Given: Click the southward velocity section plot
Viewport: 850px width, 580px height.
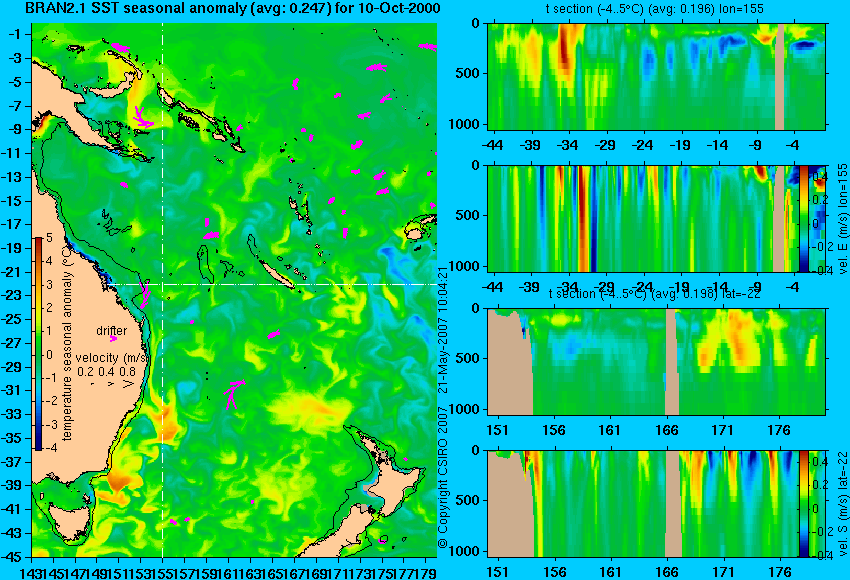Looking at the screenshot, I should click(x=656, y=504).
